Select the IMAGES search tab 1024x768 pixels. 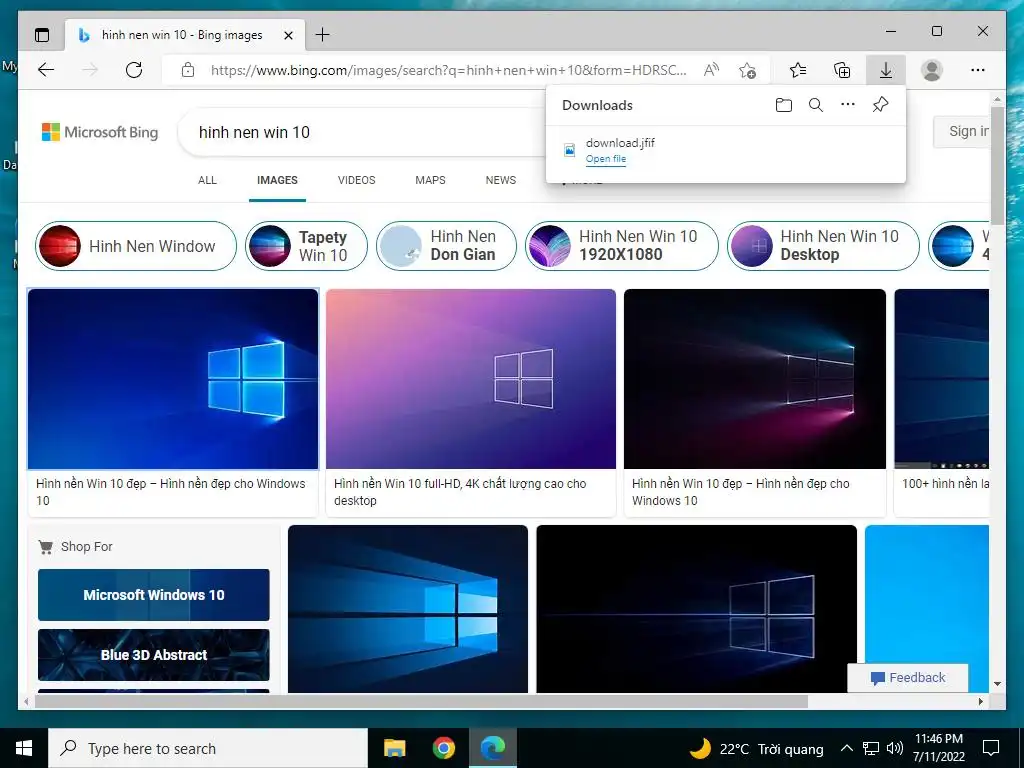tap(277, 180)
